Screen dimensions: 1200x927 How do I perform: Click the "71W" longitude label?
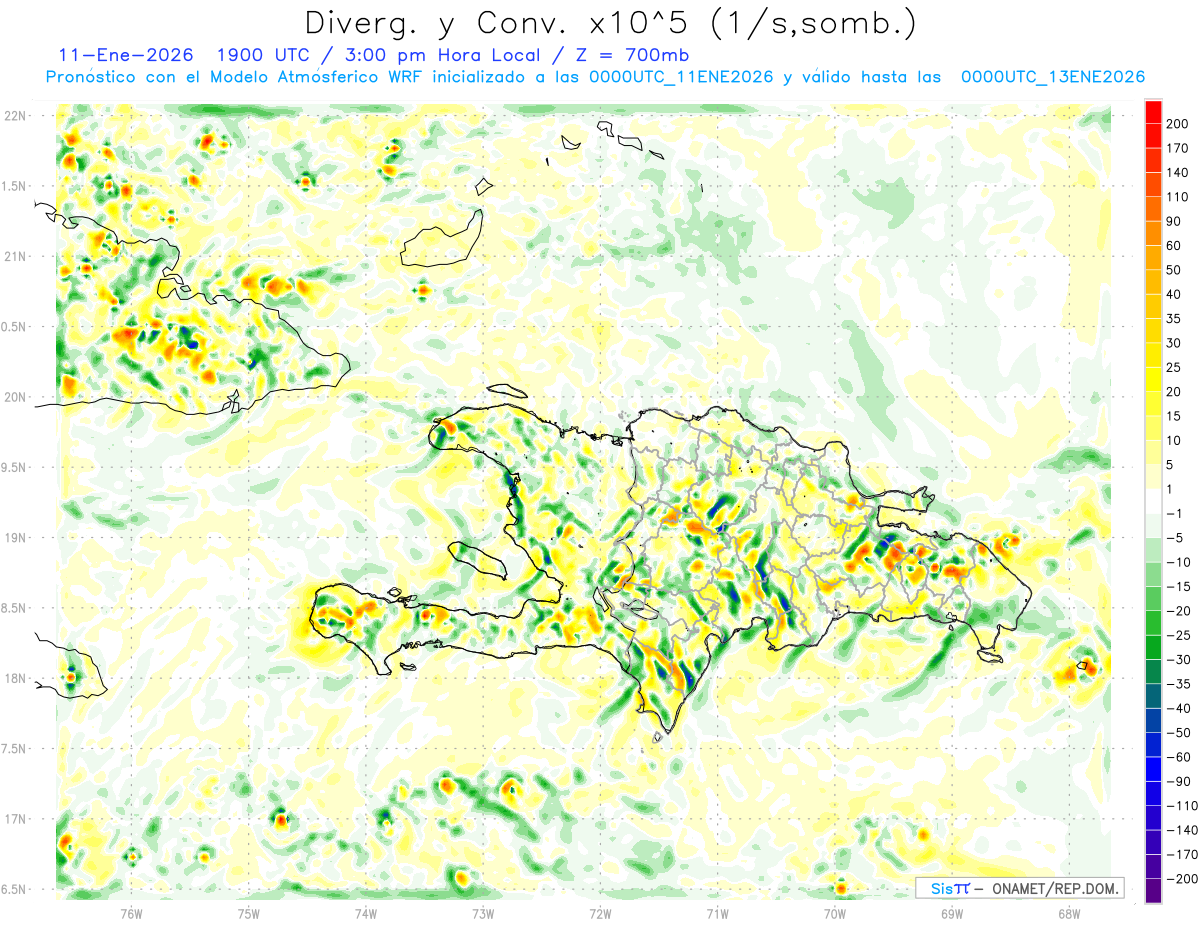click(717, 912)
